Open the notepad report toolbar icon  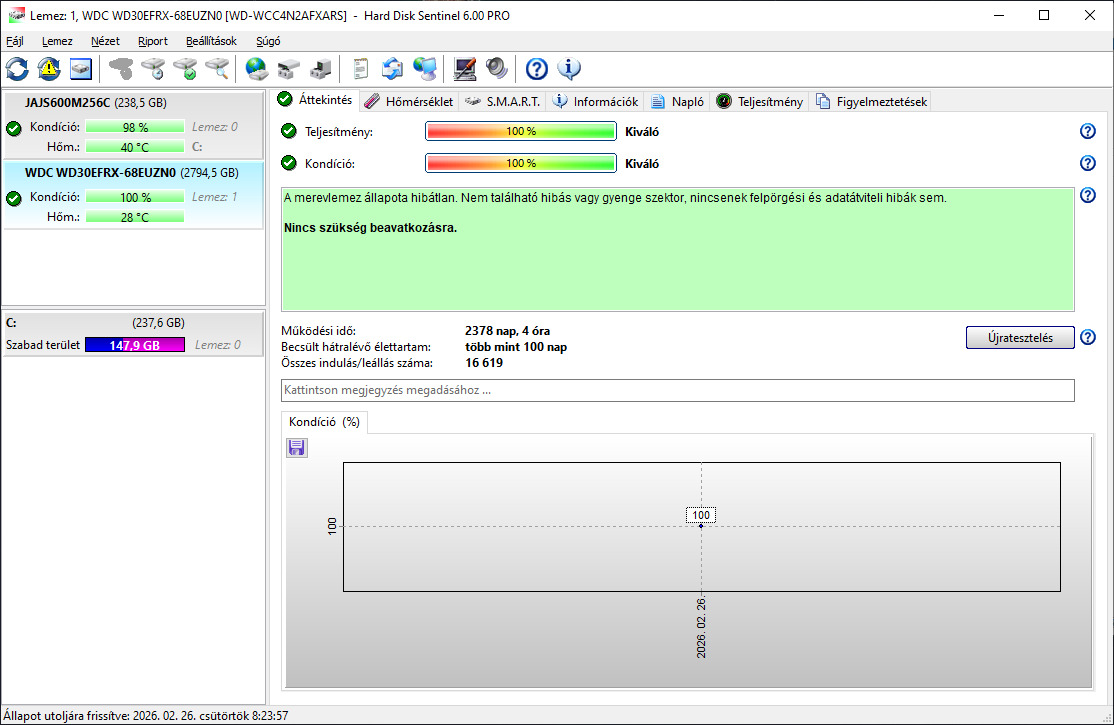(x=361, y=69)
